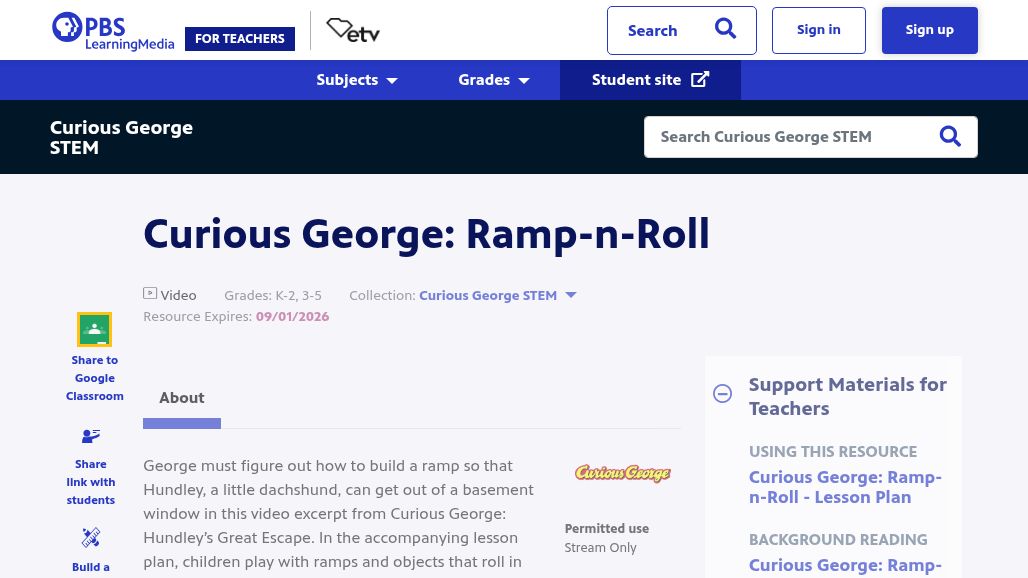Open the PBS LearningMedia home logo
The image size is (1028, 578).
(x=113, y=31)
